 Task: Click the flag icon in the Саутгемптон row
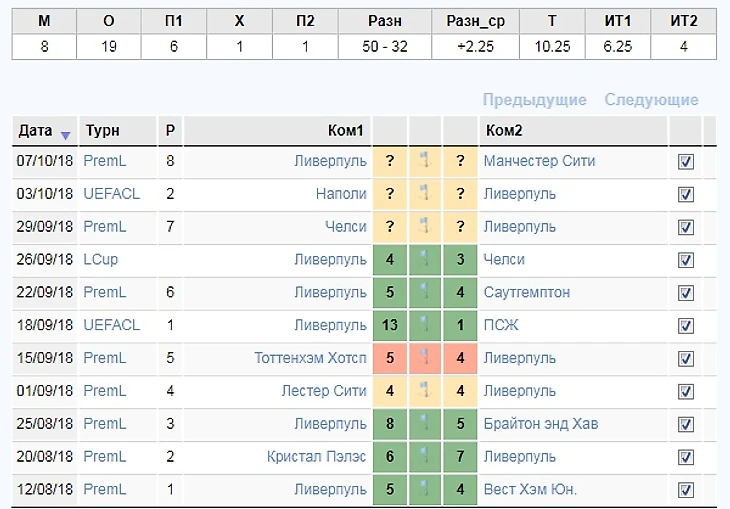point(425,293)
